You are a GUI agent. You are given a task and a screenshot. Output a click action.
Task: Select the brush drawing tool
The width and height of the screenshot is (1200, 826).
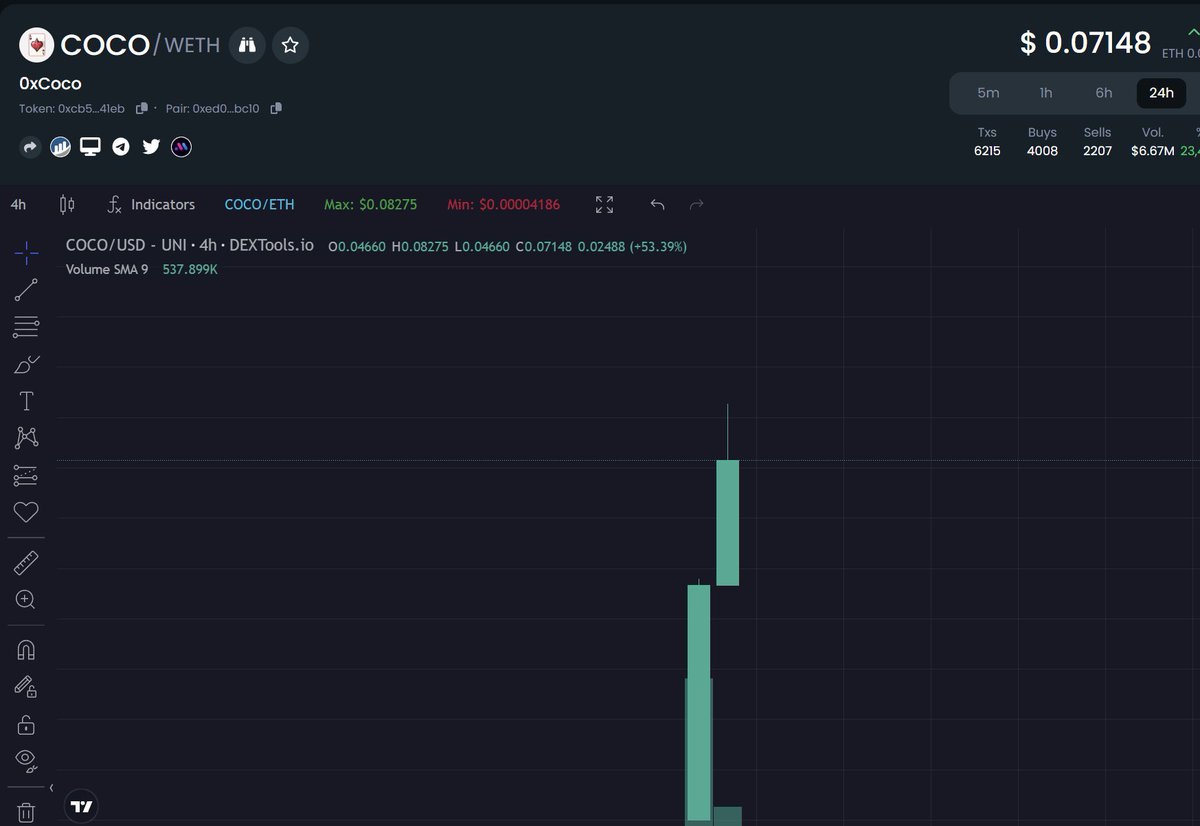click(x=26, y=364)
